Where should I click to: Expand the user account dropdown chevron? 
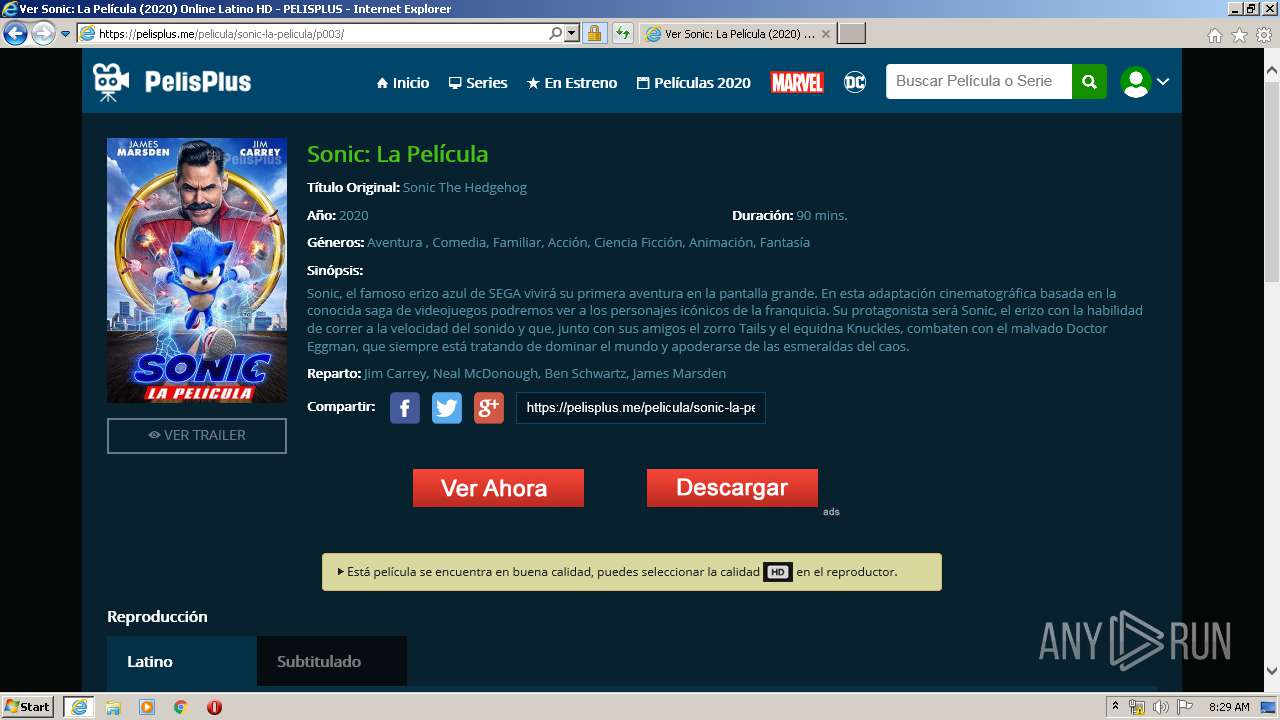1163,82
